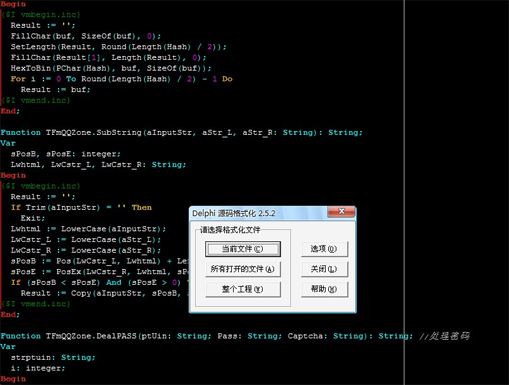Click the 'Function TFmQQZone.SubString' declaration
Viewport: 509px width, 385px height.
[181, 133]
